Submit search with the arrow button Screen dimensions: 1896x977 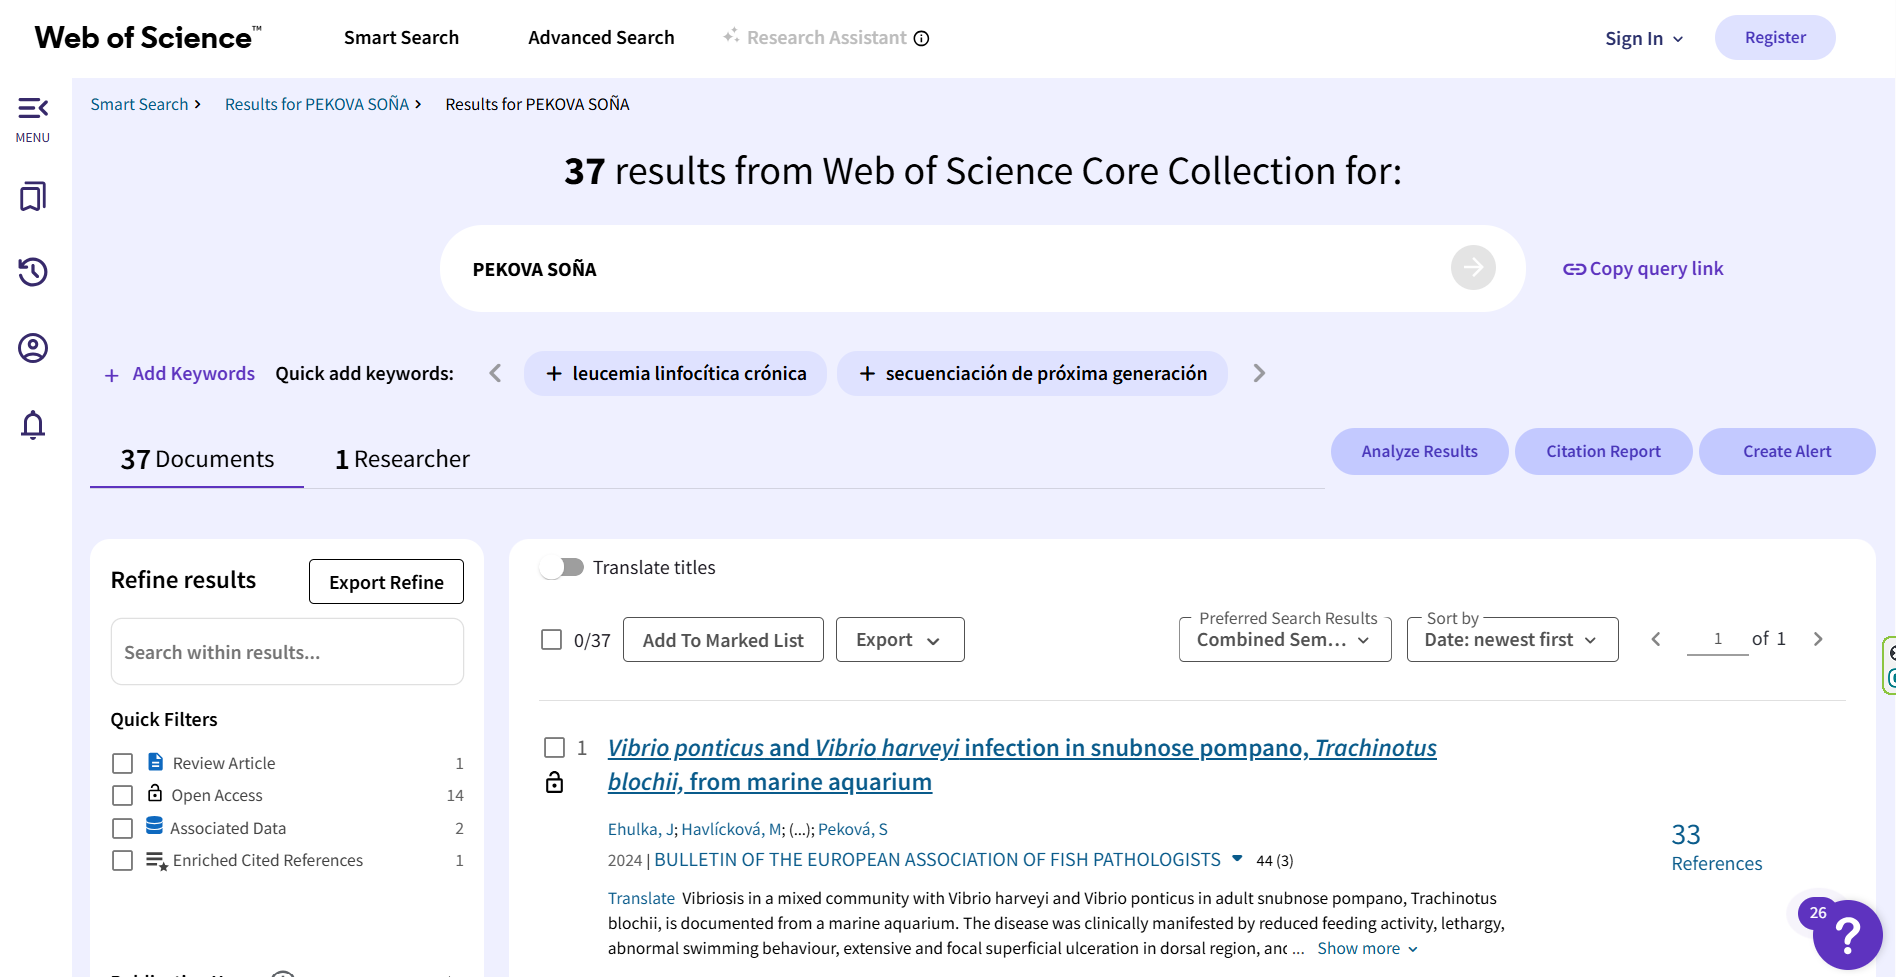pos(1473,268)
